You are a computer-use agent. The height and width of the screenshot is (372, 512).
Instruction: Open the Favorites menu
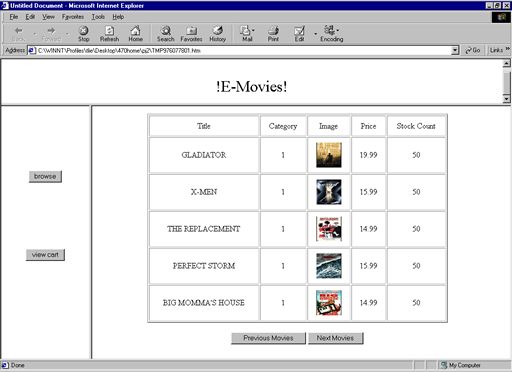click(x=73, y=17)
